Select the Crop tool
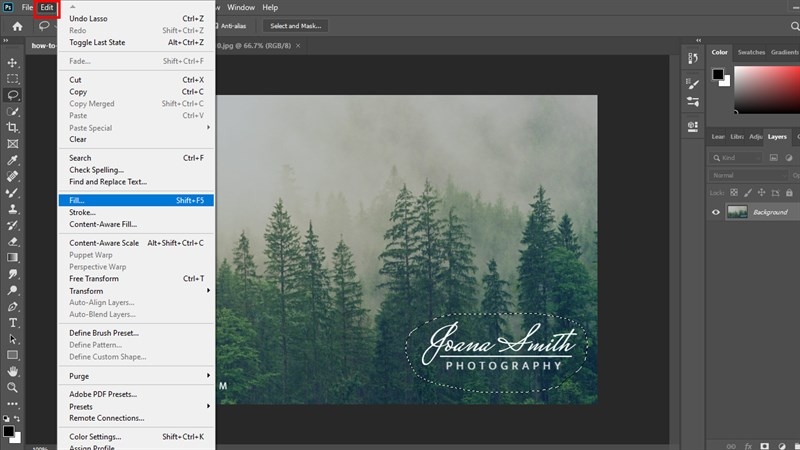 [x=13, y=127]
